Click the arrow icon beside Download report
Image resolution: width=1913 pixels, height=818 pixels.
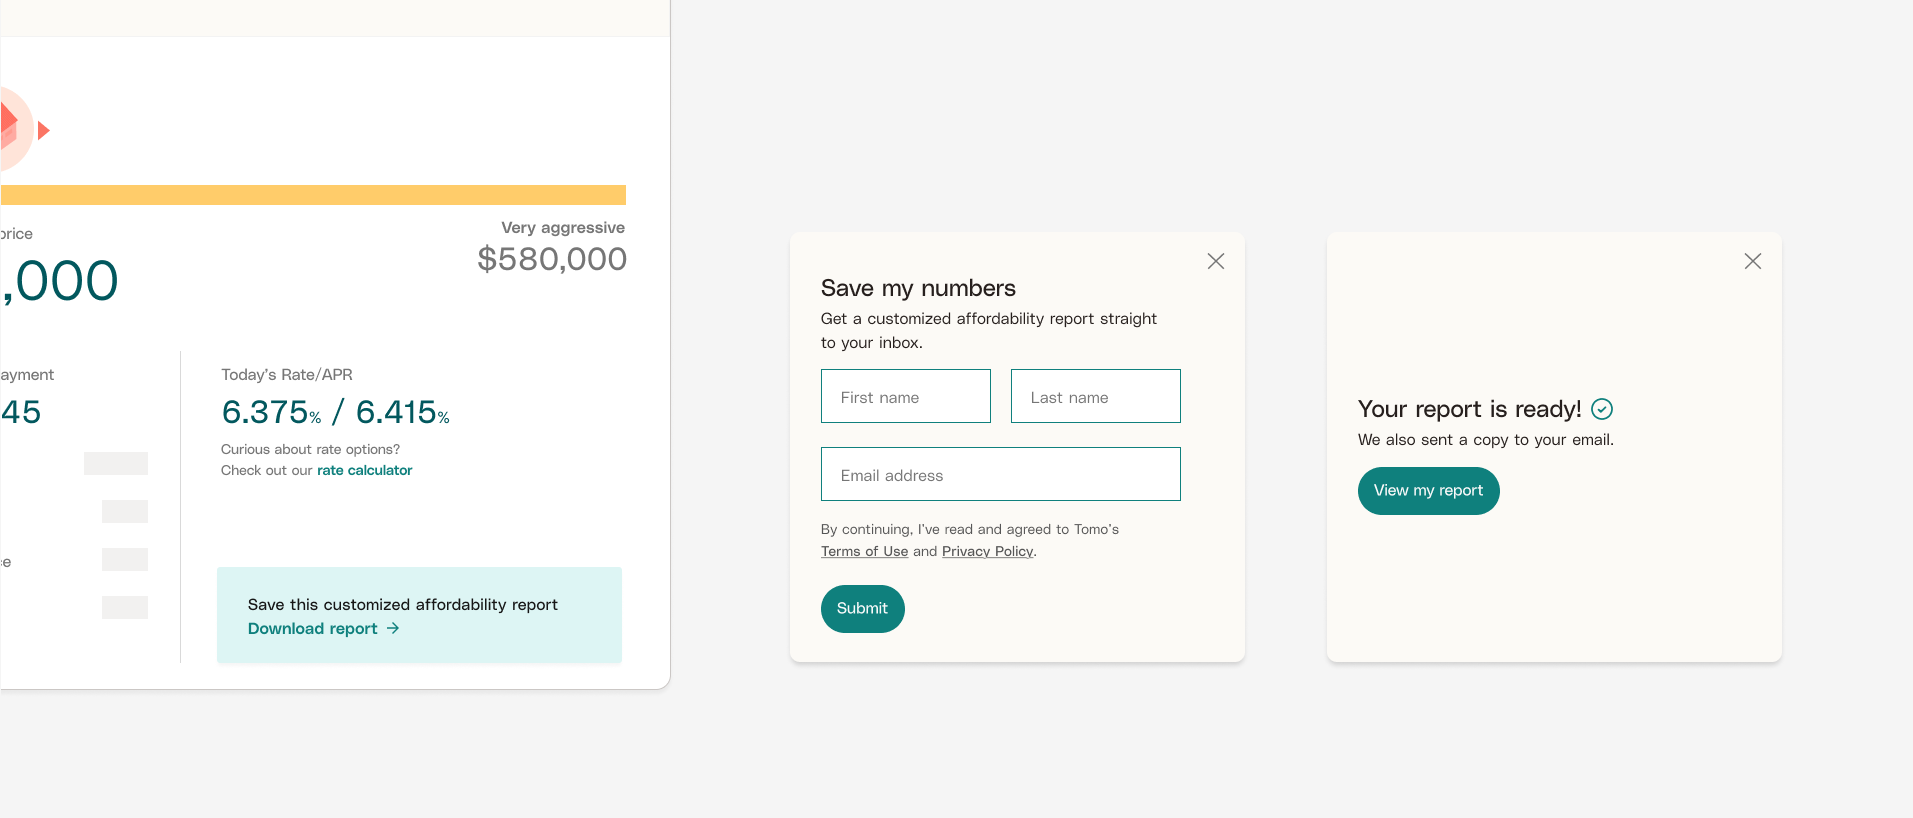click(x=393, y=628)
